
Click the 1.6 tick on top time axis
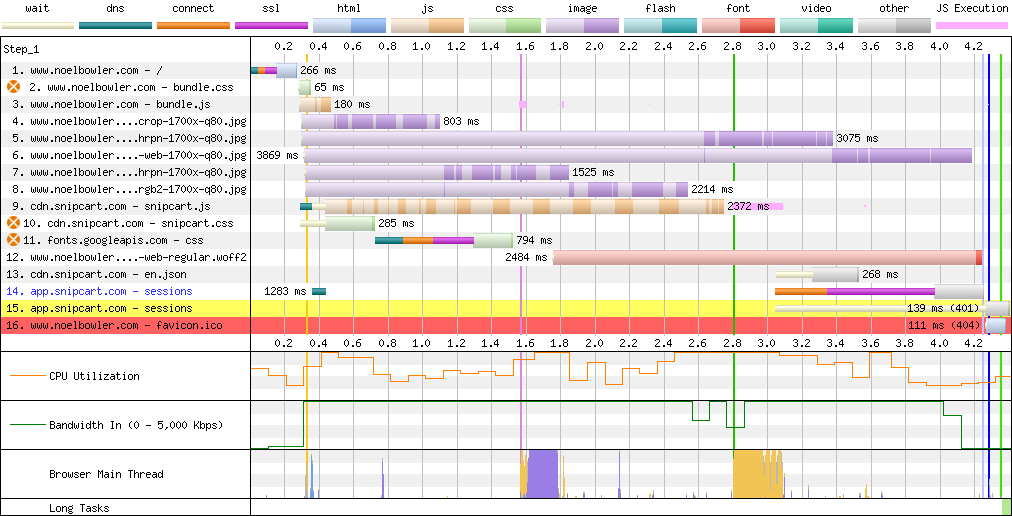coord(525,46)
